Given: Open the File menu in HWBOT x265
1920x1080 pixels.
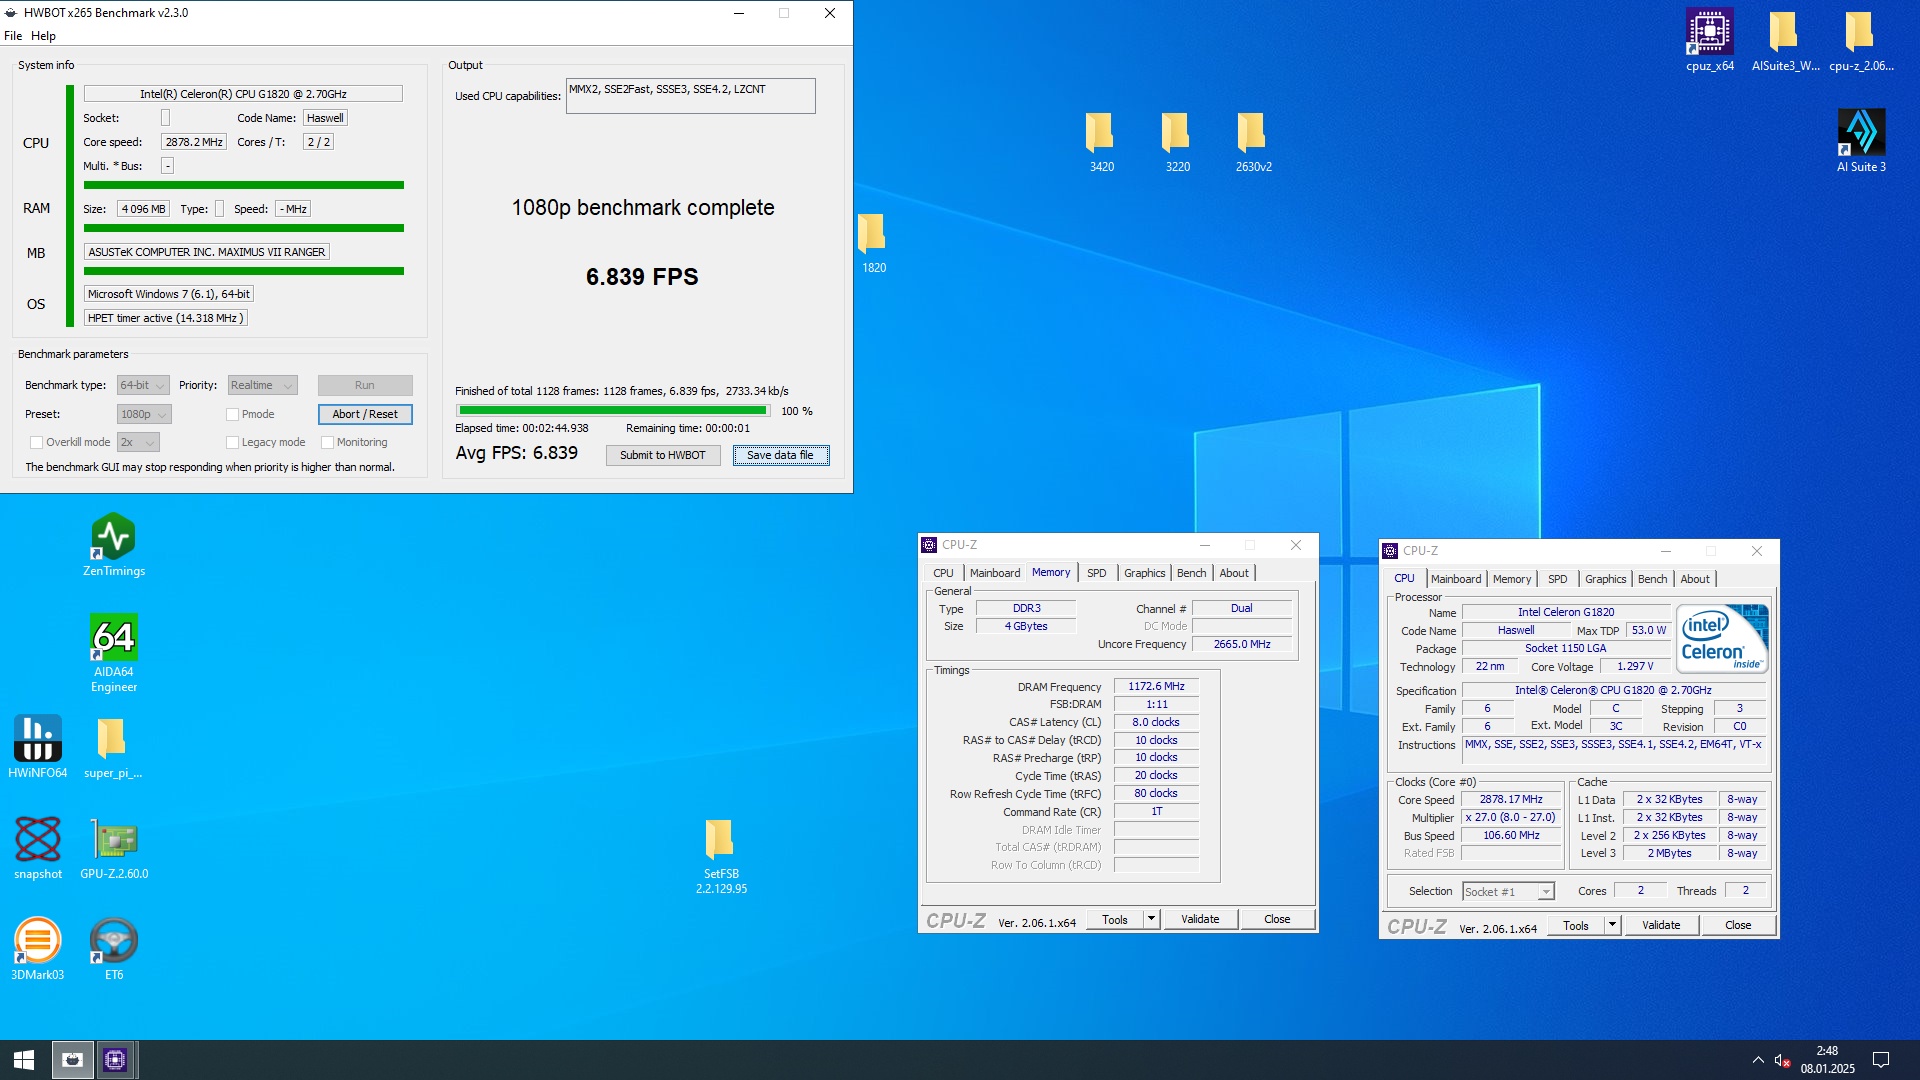Looking at the screenshot, I should [x=13, y=36].
